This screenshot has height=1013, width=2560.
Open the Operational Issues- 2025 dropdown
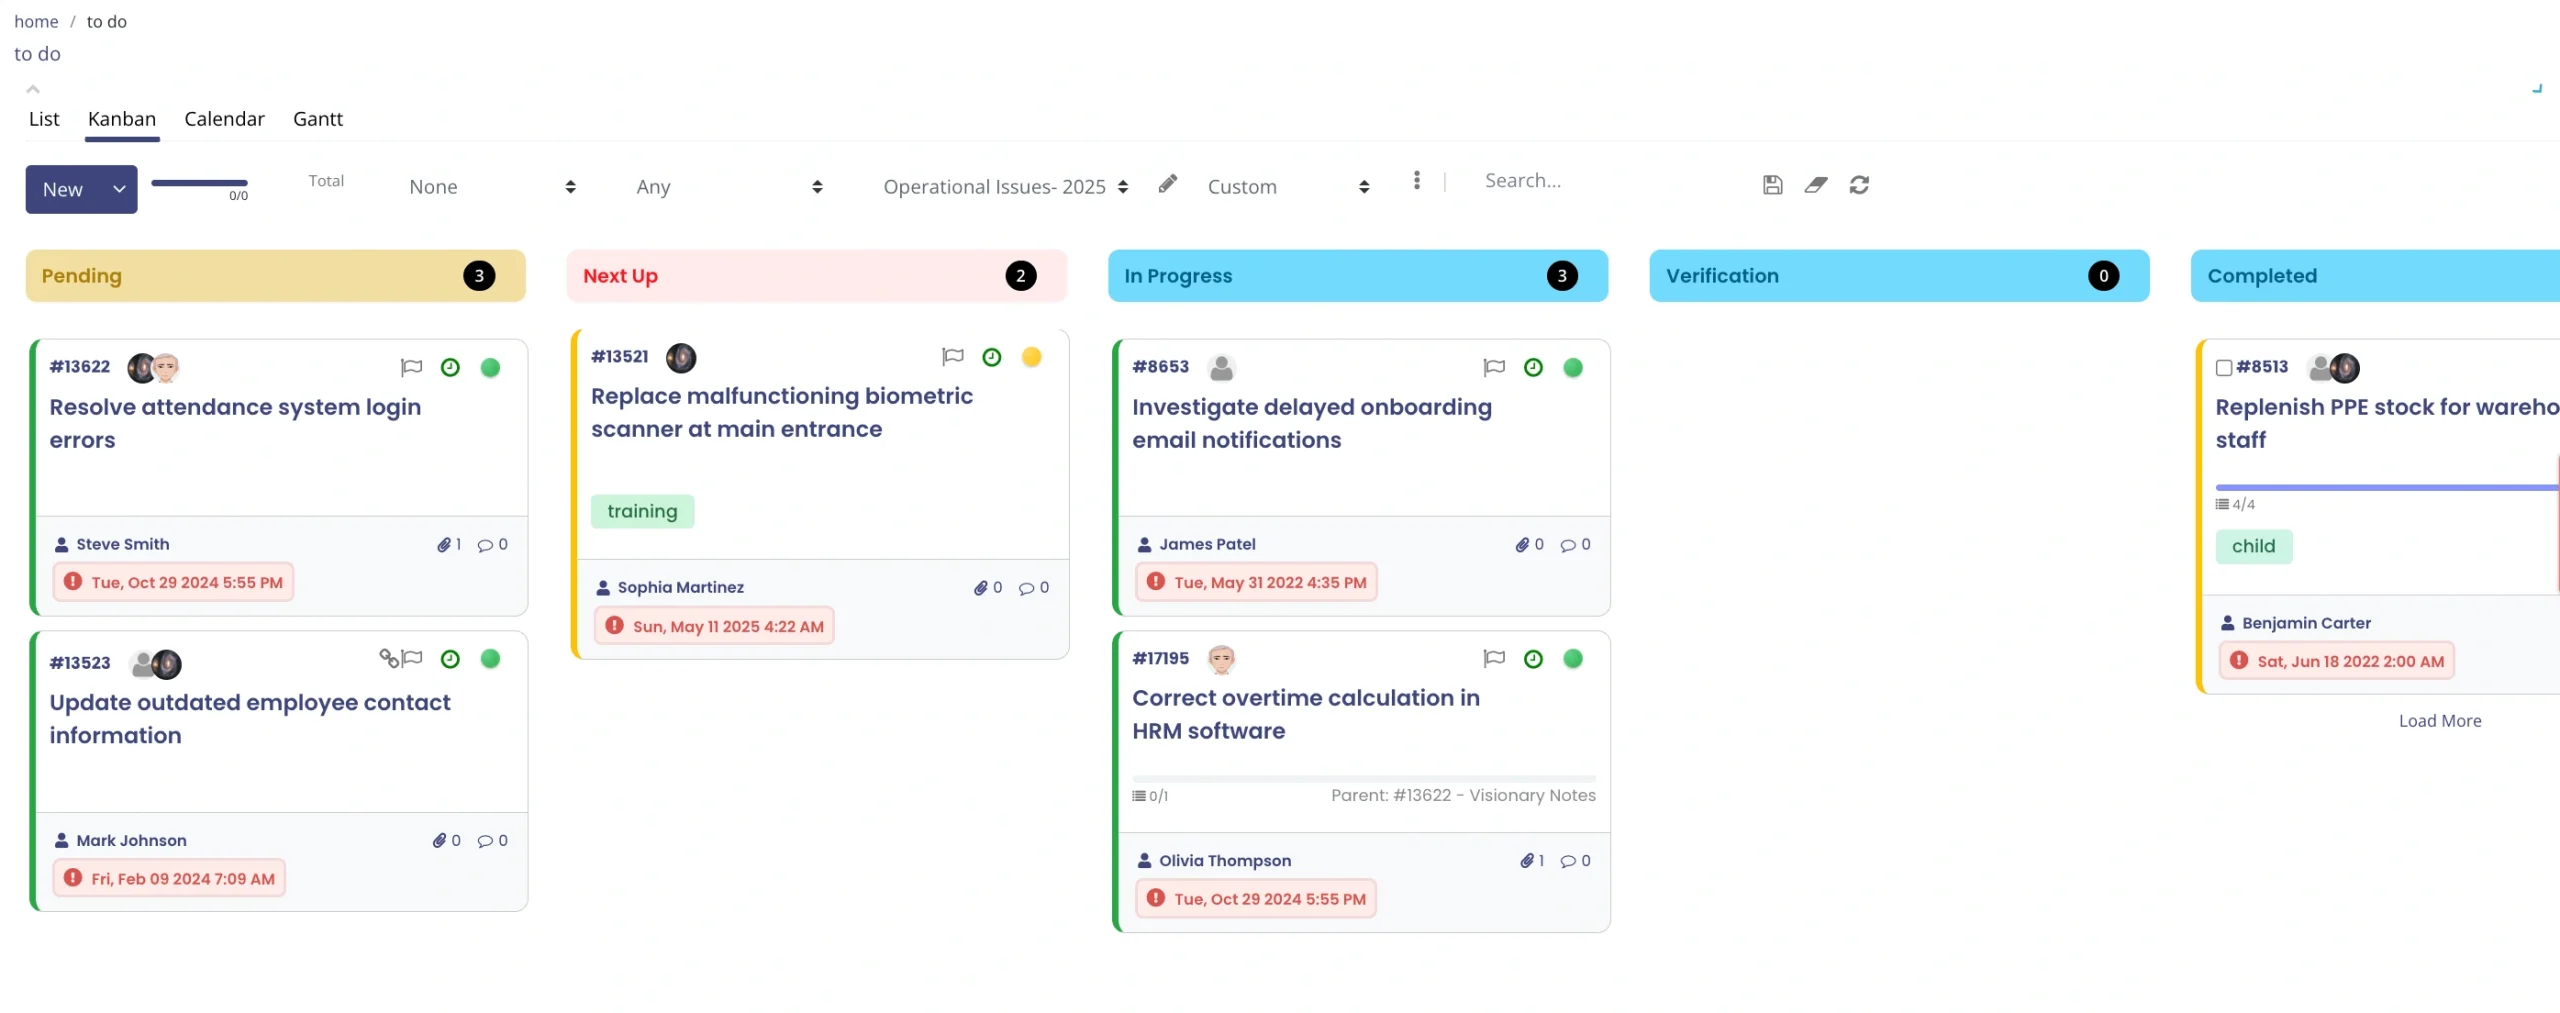[x=1005, y=187]
